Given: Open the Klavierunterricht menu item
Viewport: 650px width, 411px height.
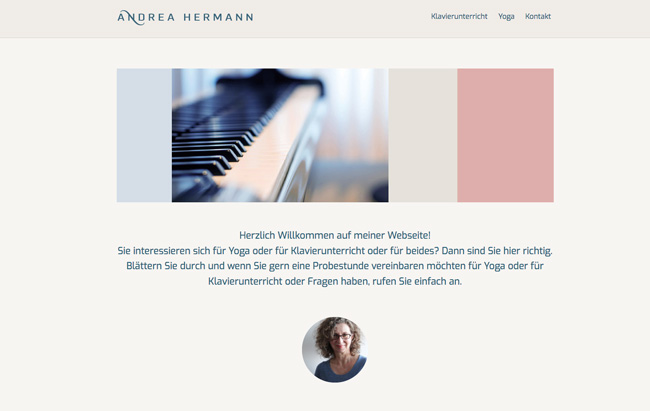Looking at the screenshot, I should pos(459,16).
